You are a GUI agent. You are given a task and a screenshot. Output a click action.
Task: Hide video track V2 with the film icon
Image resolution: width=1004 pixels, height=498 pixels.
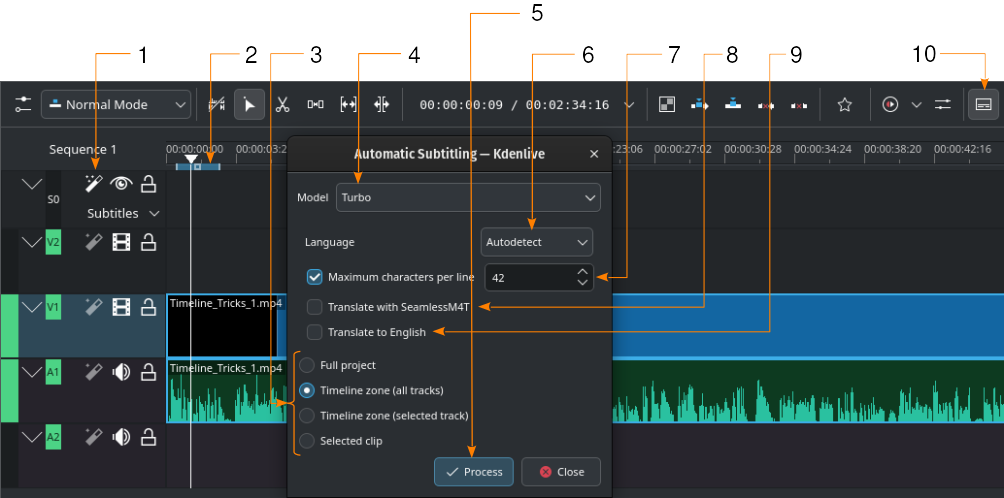(121, 243)
